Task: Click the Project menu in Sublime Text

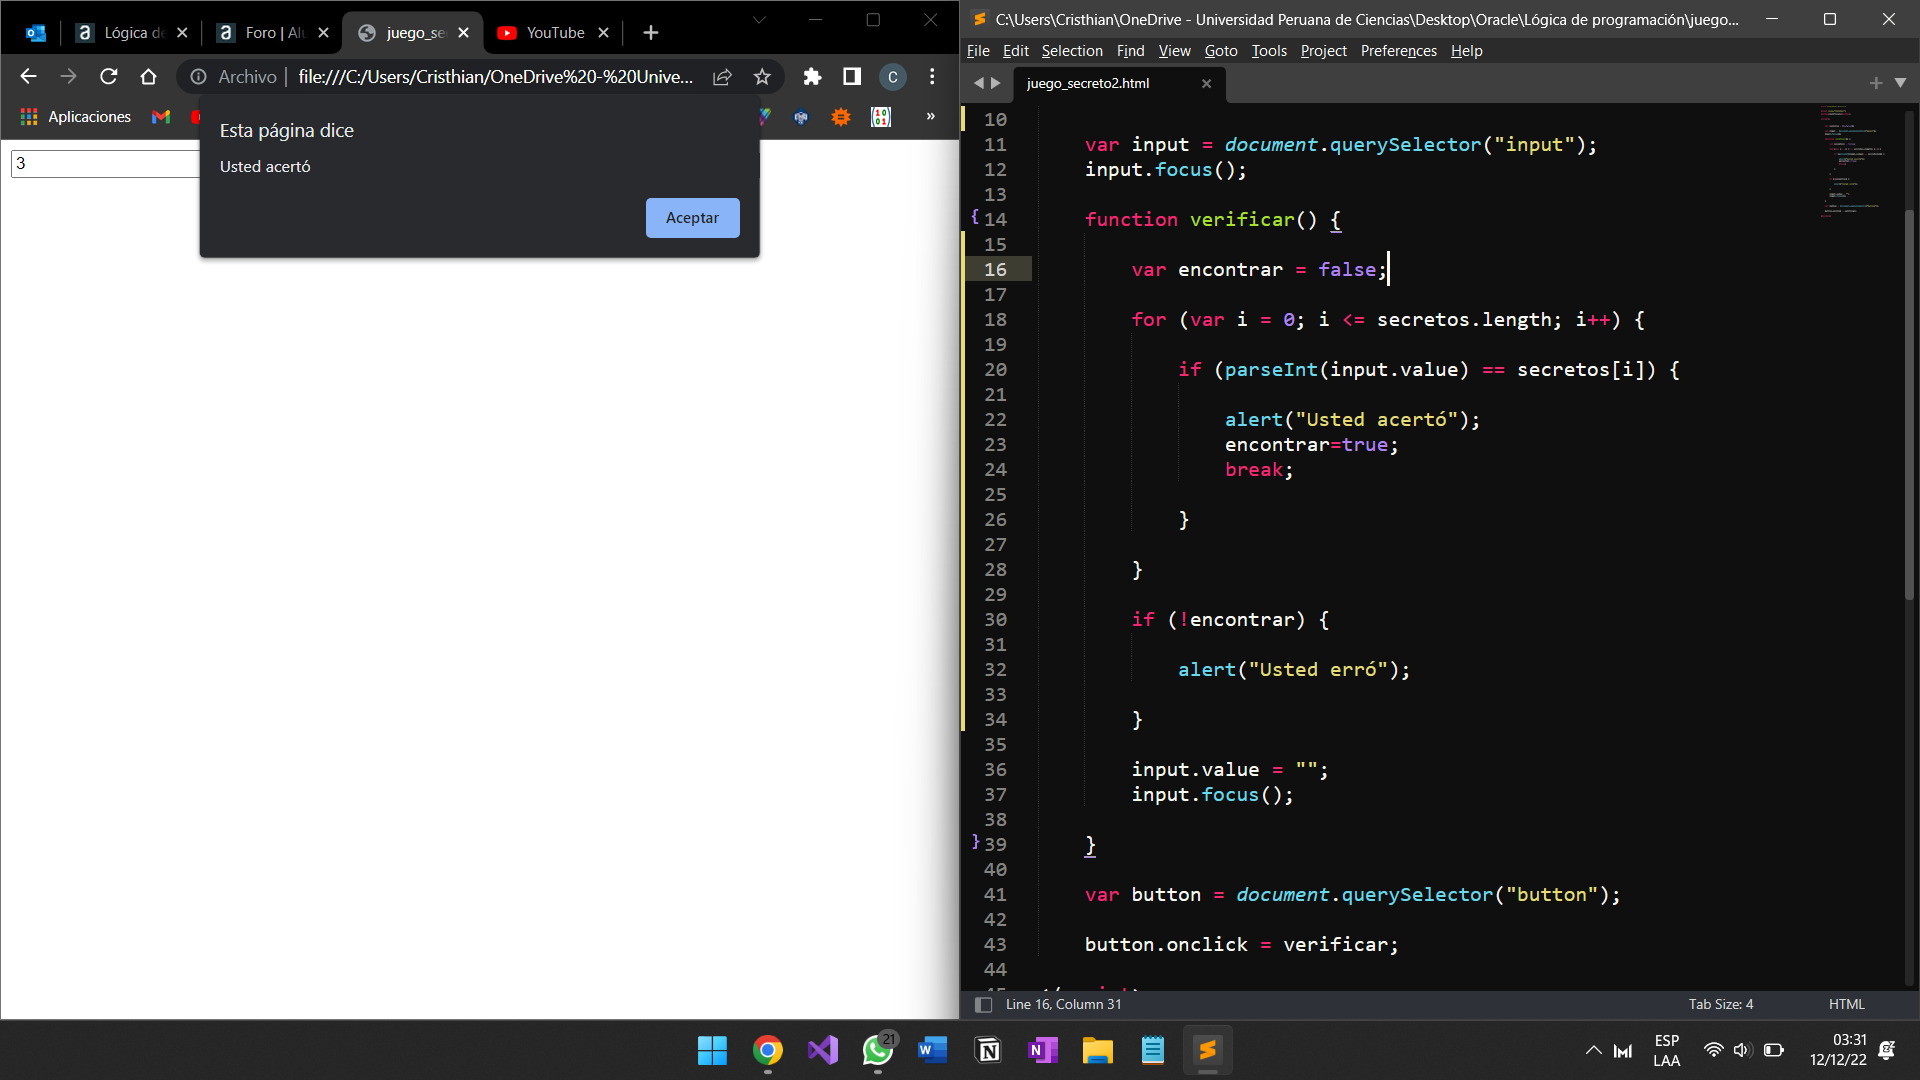Action: pos(1325,50)
